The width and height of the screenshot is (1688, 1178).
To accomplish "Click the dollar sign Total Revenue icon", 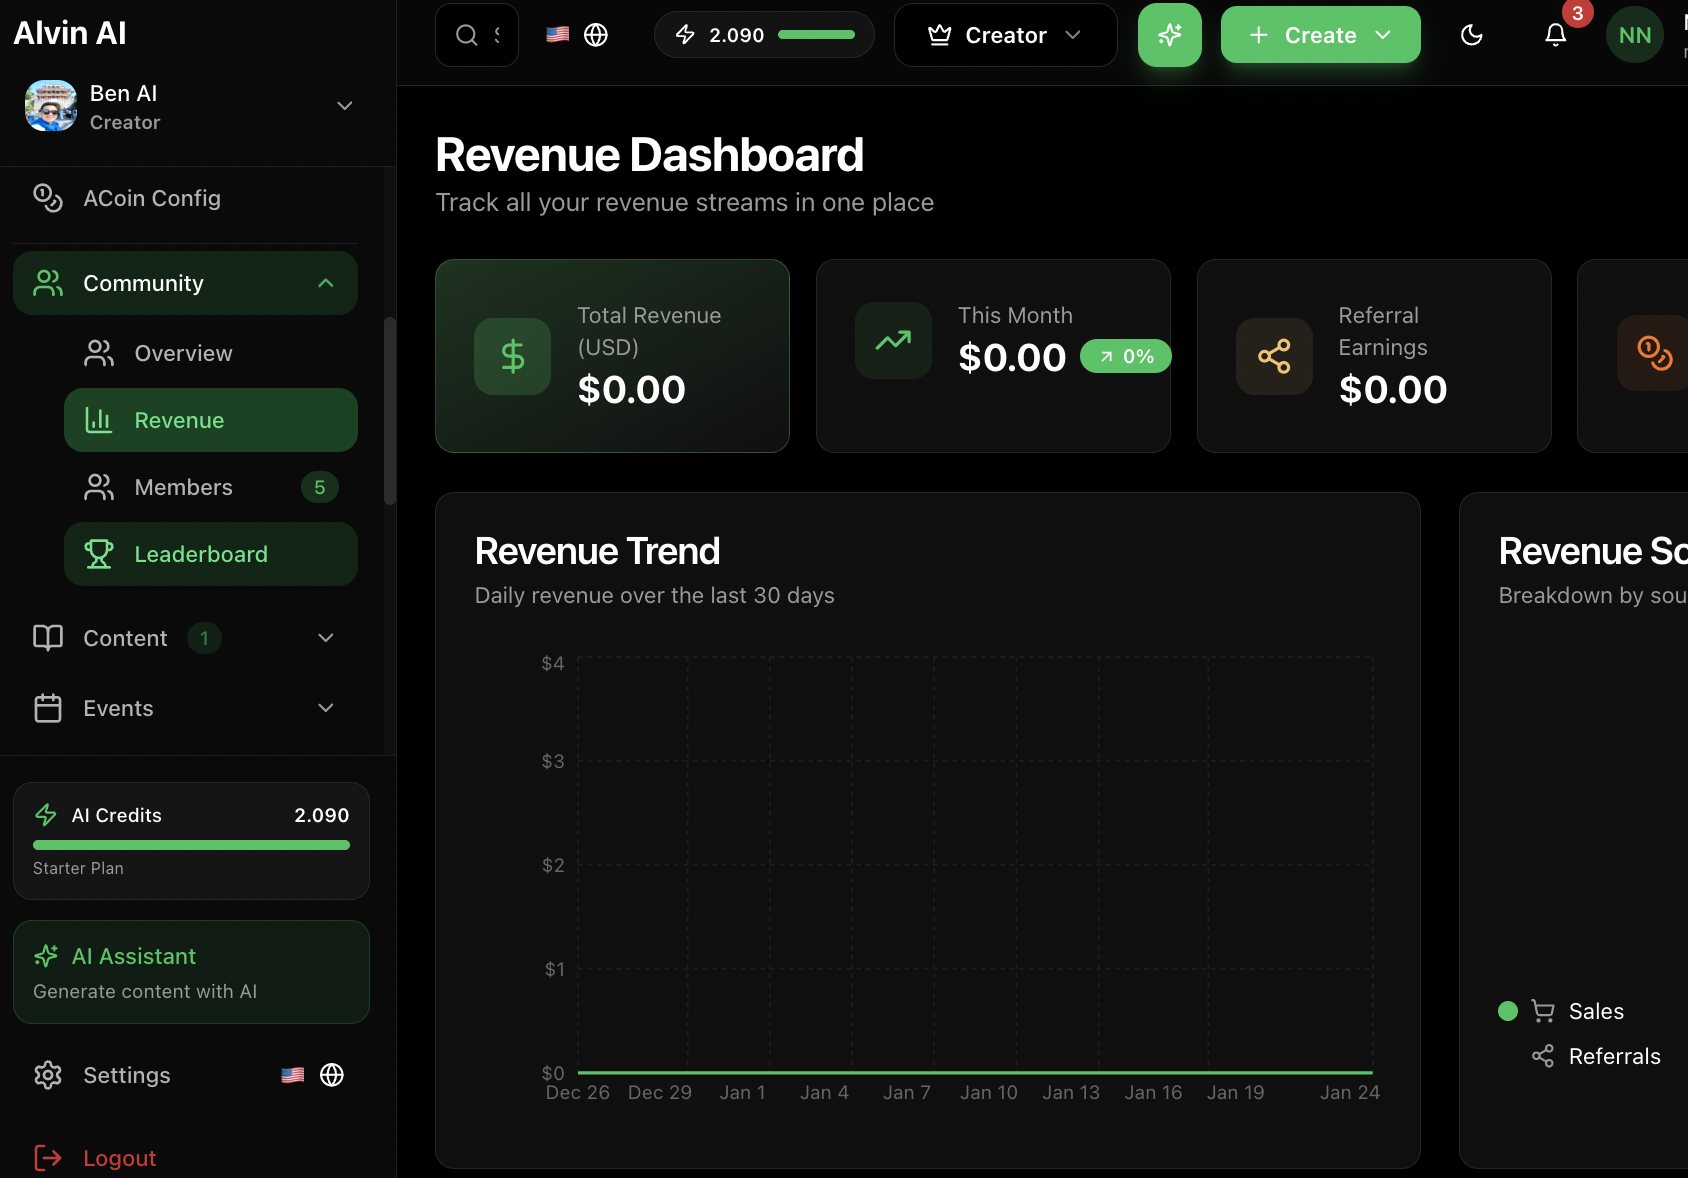I will (x=513, y=356).
